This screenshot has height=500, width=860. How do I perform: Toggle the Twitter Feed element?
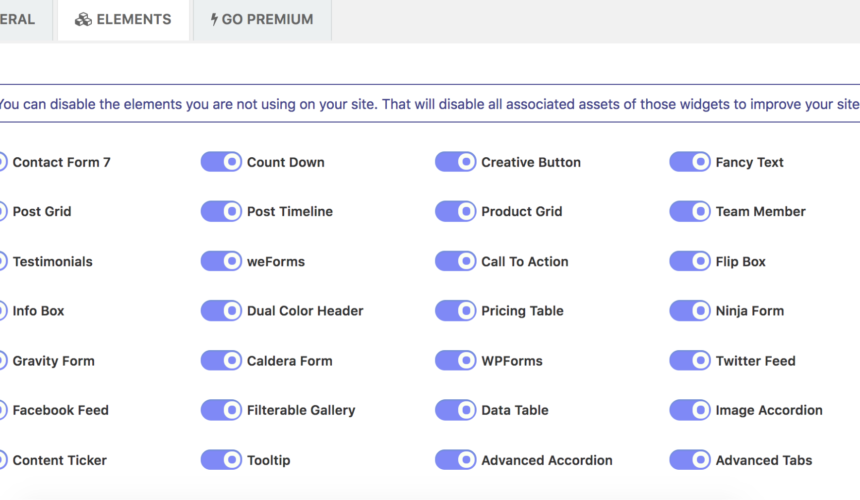click(x=690, y=360)
